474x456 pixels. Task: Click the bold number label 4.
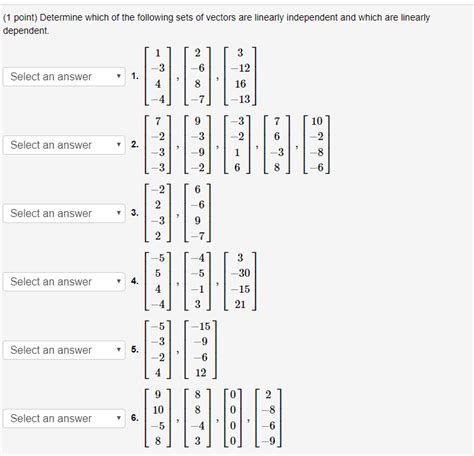(x=135, y=281)
